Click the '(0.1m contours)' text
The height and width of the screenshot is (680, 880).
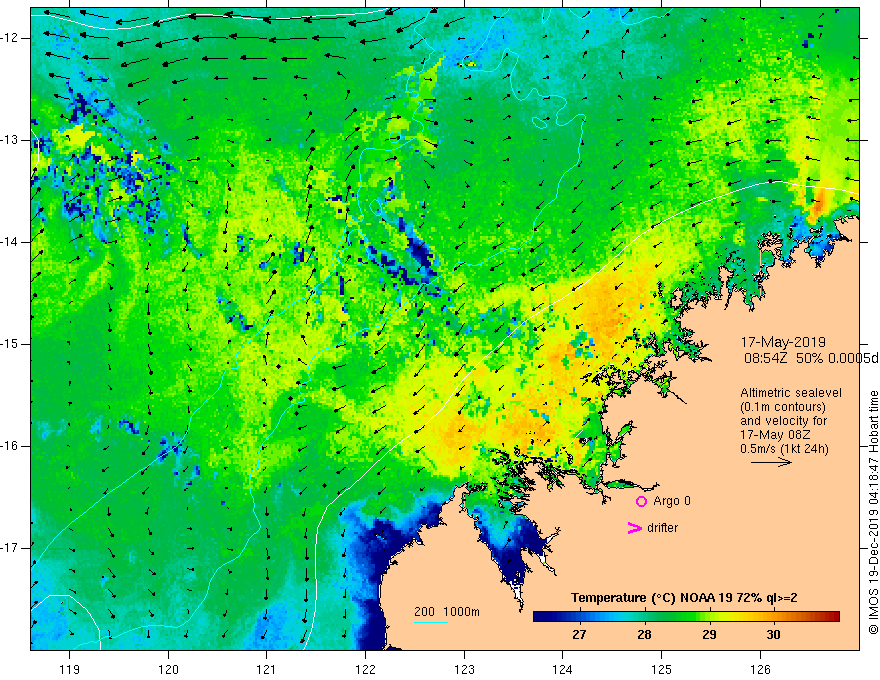(783, 407)
